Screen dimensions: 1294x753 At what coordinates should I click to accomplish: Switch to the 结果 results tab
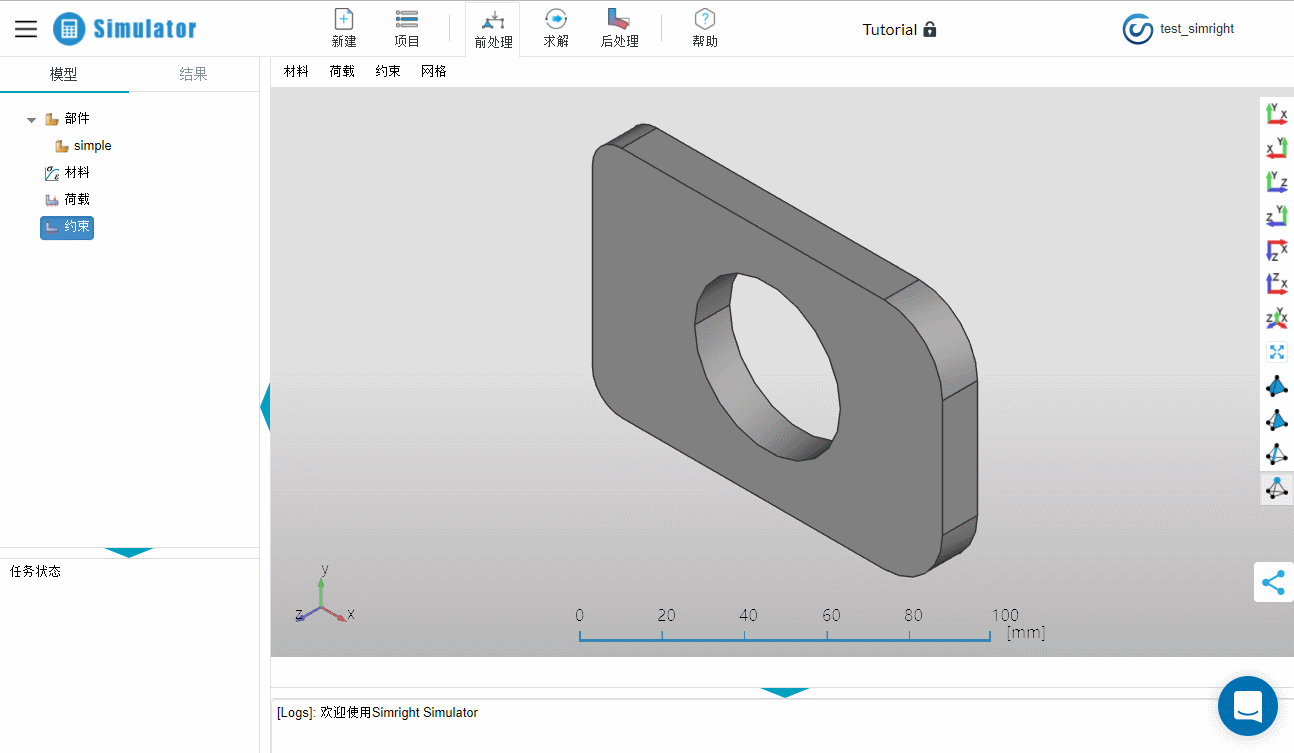(x=193, y=74)
